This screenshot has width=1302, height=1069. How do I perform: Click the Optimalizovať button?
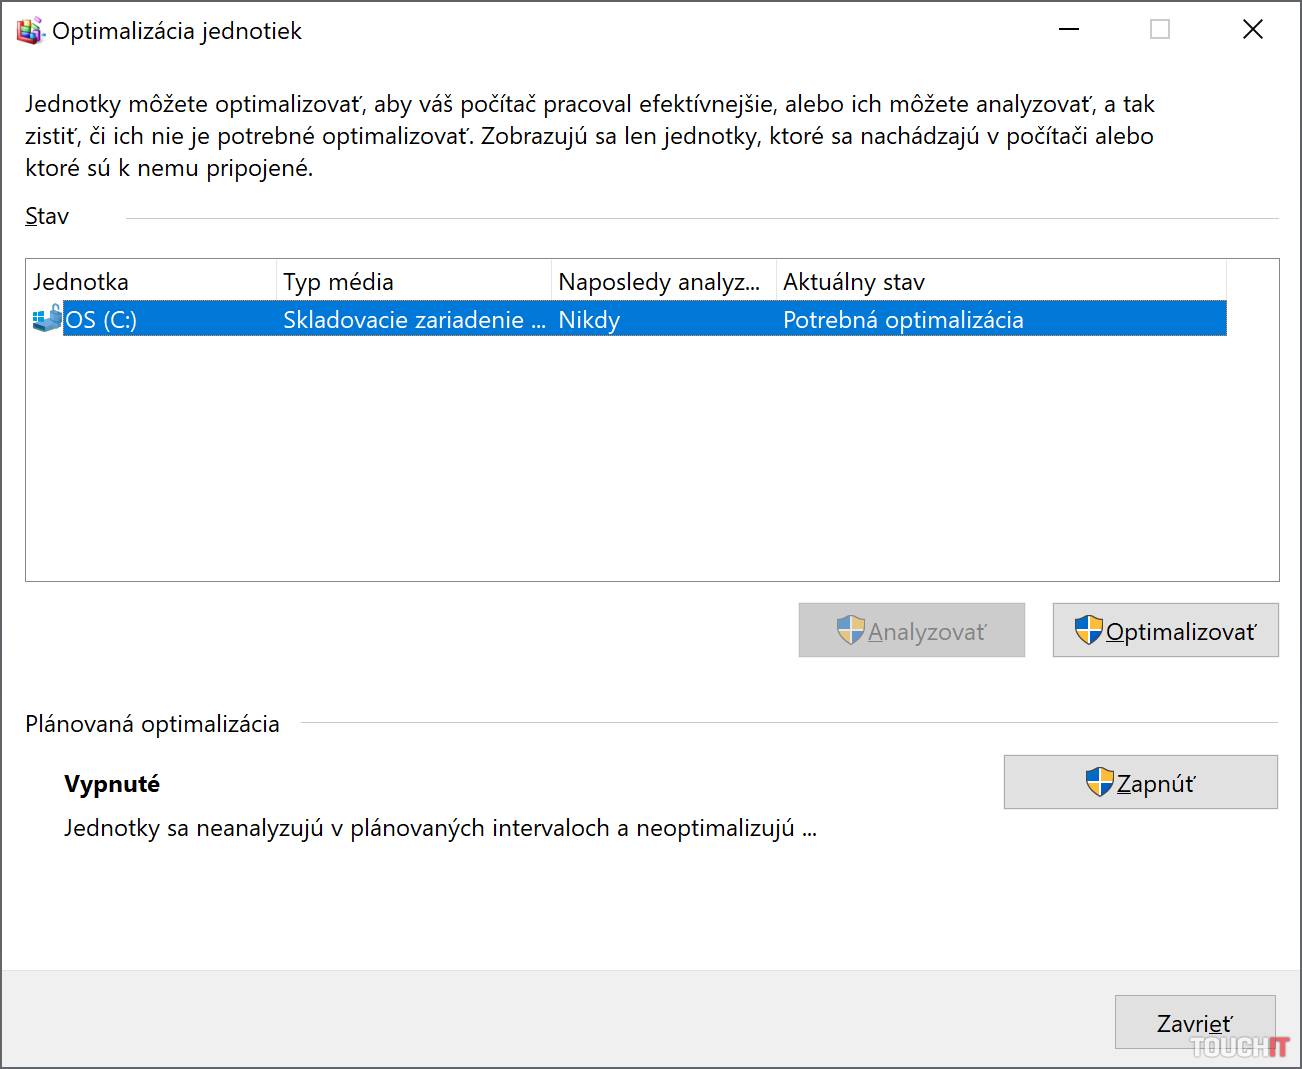point(1165,630)
